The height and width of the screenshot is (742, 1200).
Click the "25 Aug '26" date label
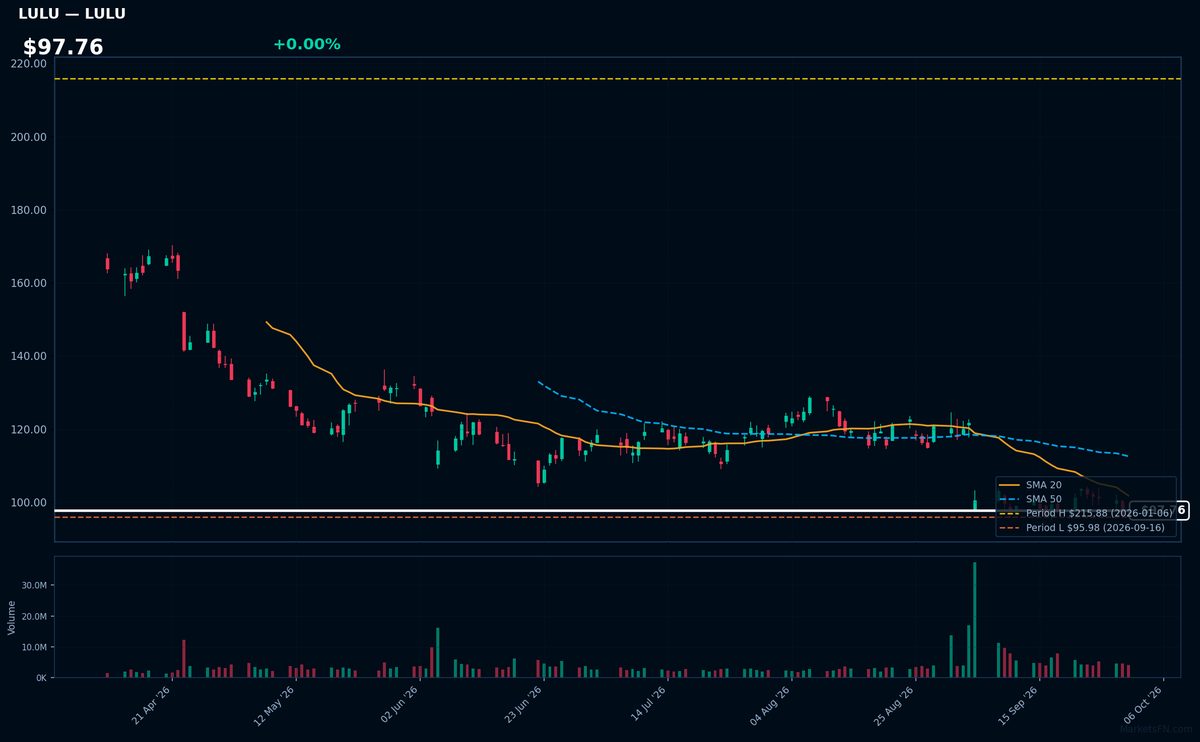(895, 705)
